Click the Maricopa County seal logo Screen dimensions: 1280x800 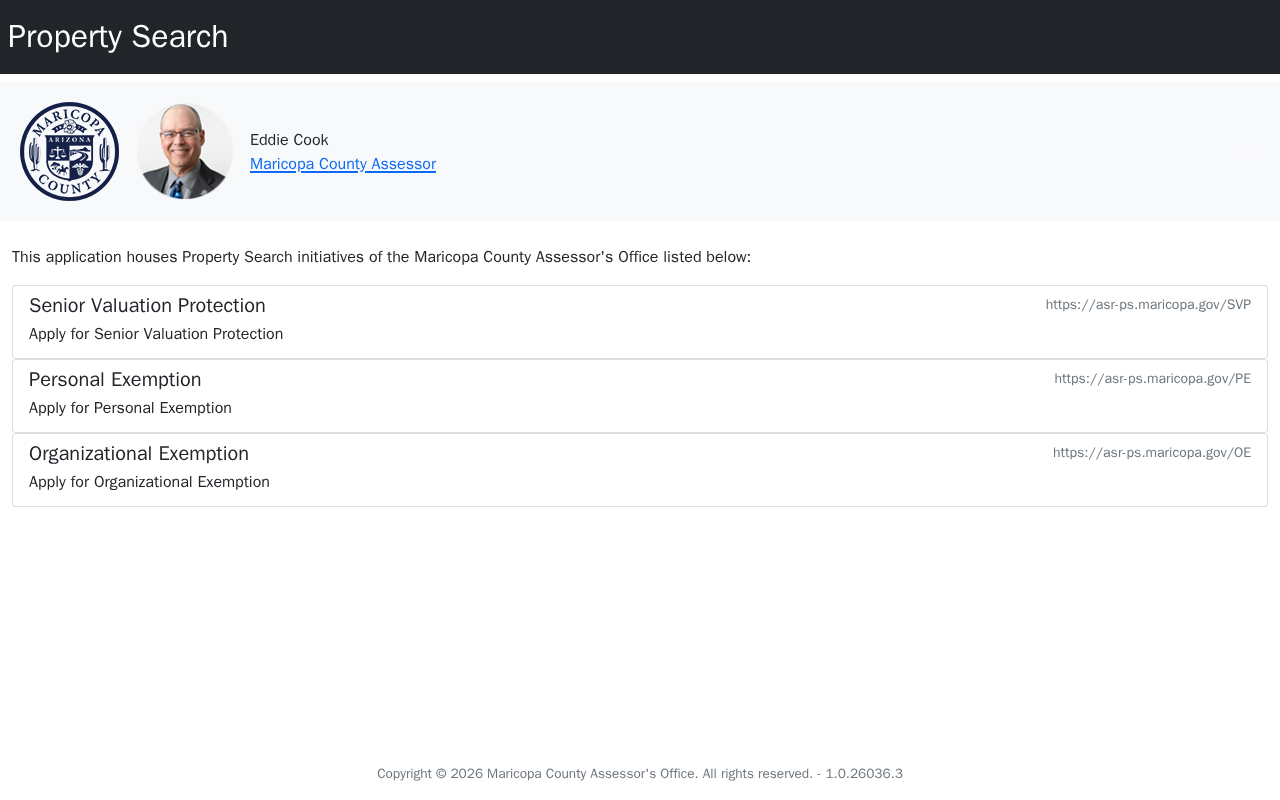(x=70, y=151)
